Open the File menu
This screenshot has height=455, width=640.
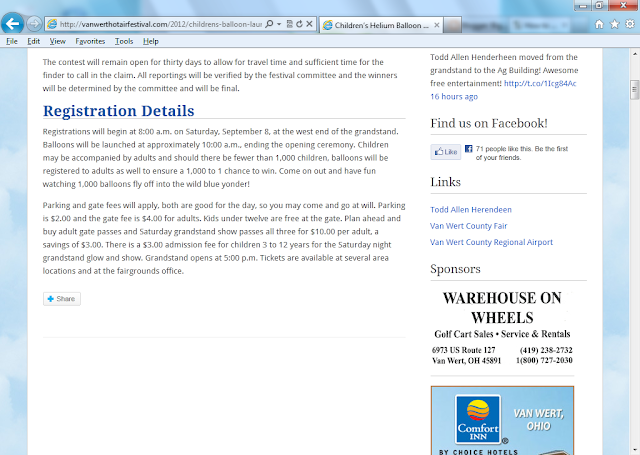click(12, 41)
